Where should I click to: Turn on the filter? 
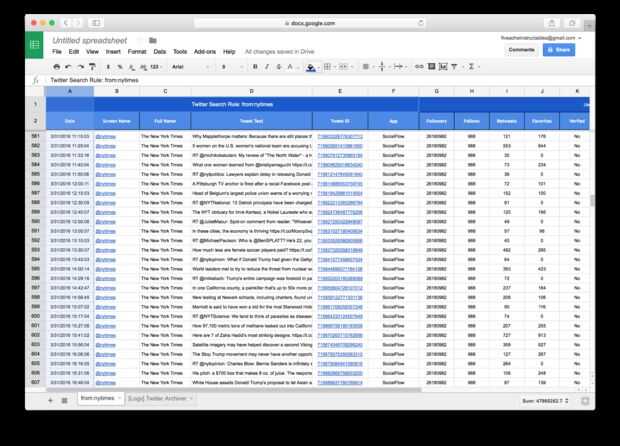[455, 67]
